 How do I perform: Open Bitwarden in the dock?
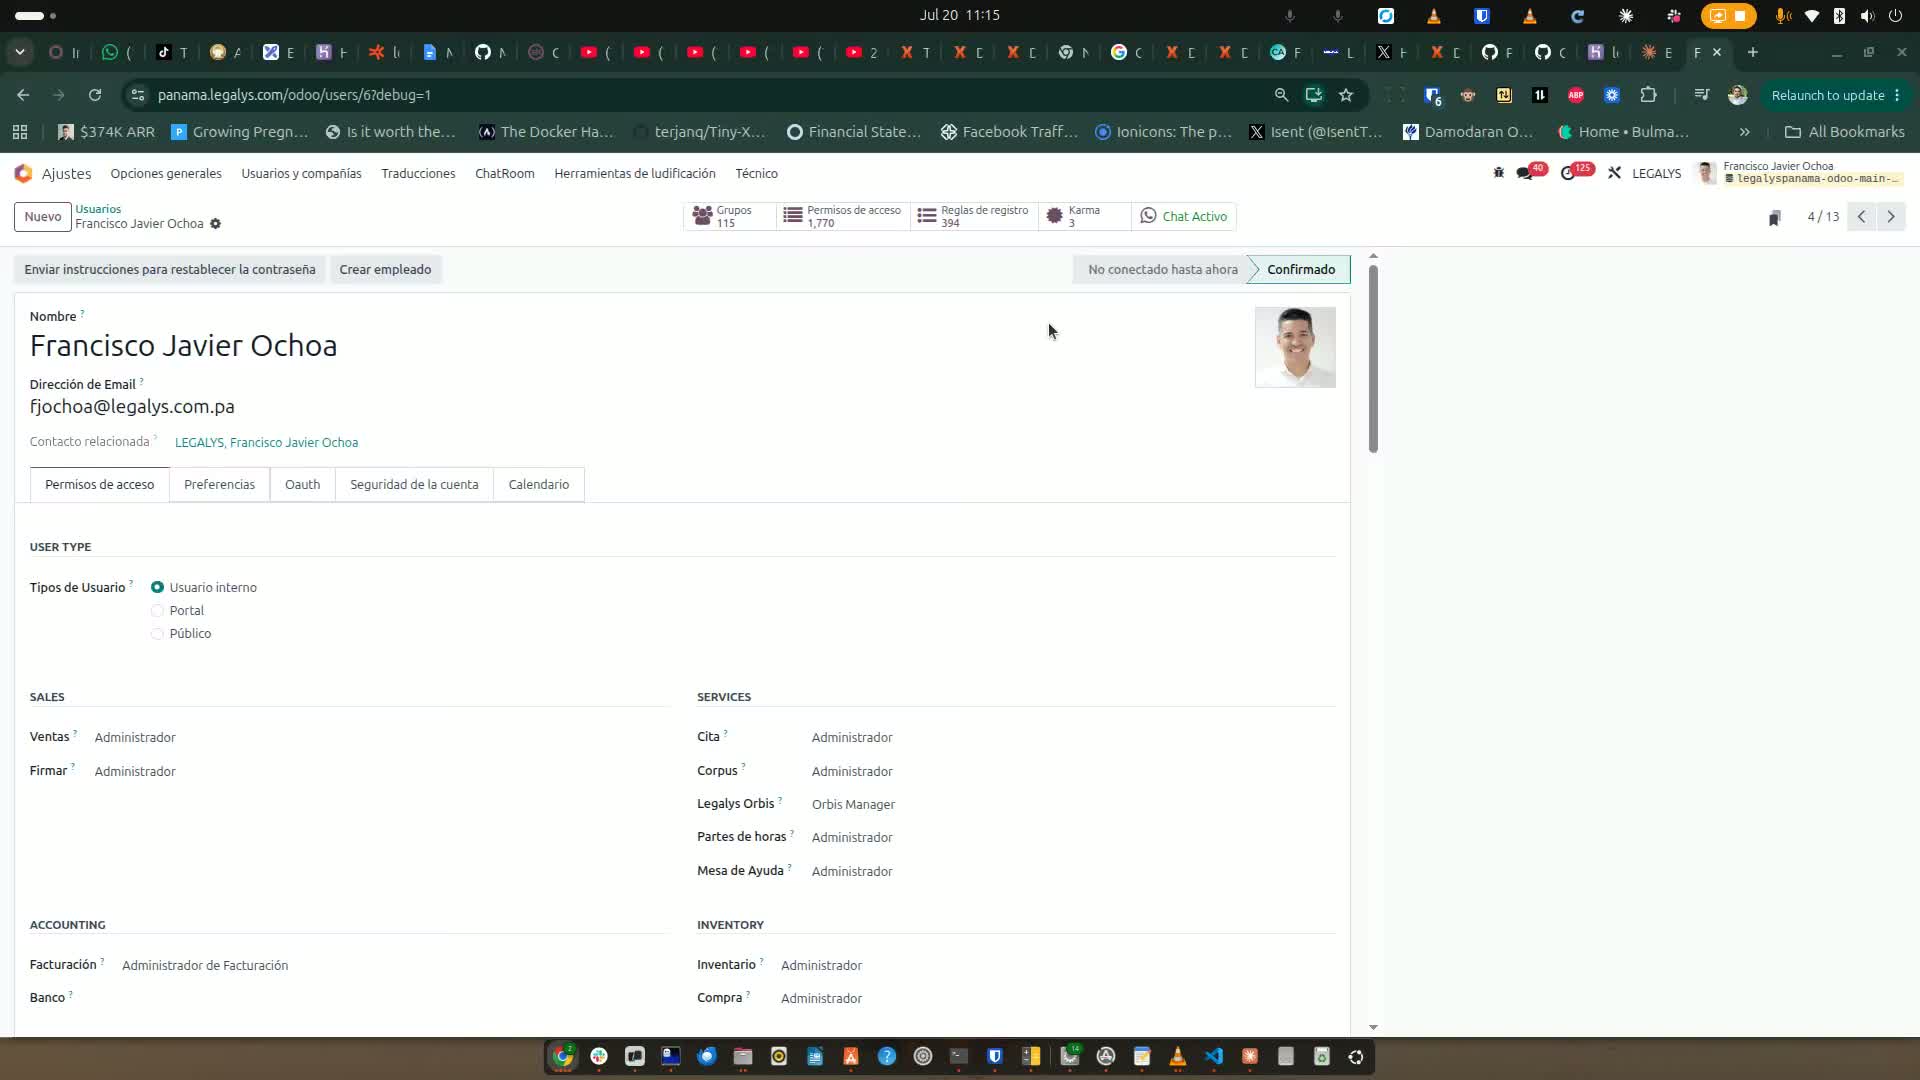point(995,1056)
